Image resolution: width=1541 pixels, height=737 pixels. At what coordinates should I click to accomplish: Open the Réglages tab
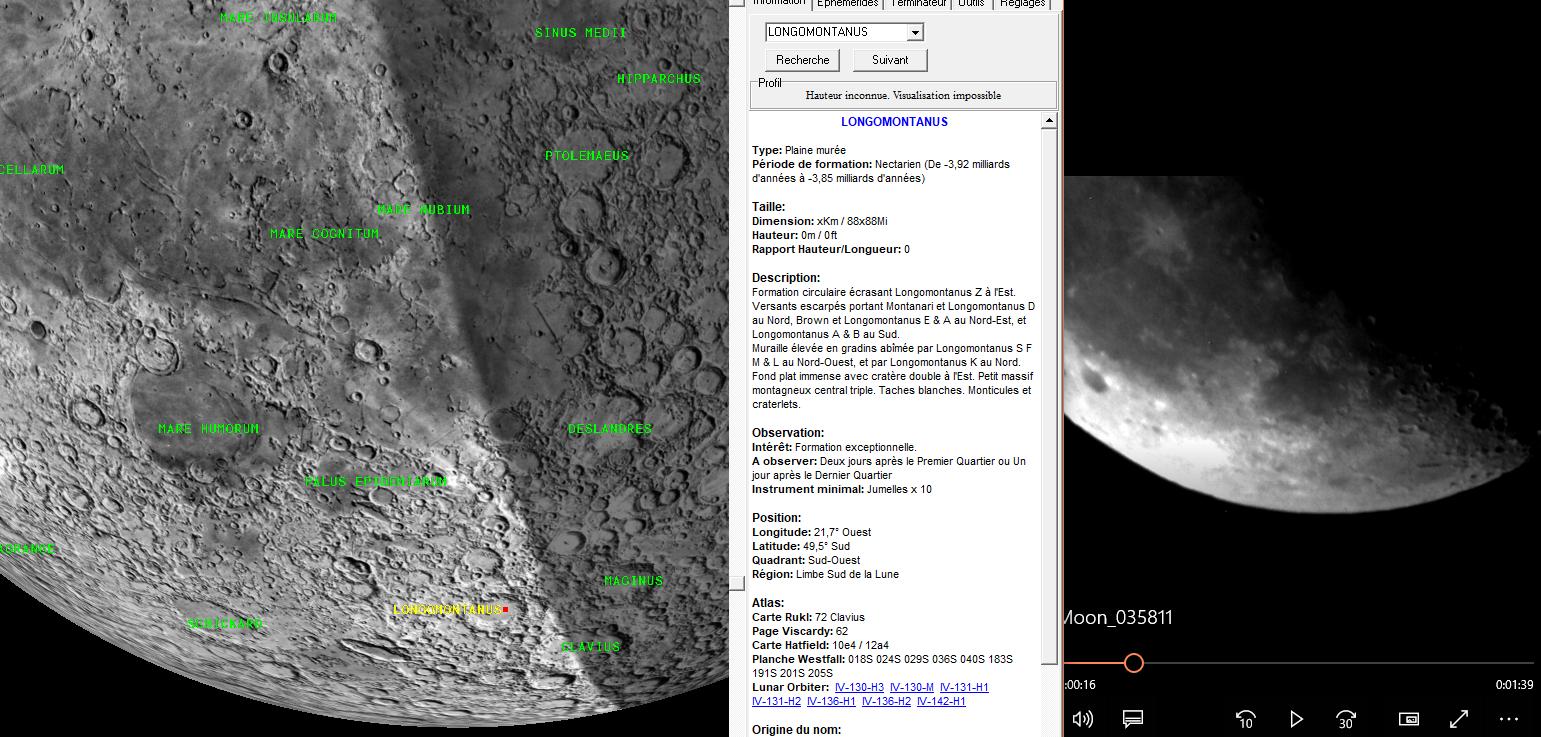coord(1023,4)
